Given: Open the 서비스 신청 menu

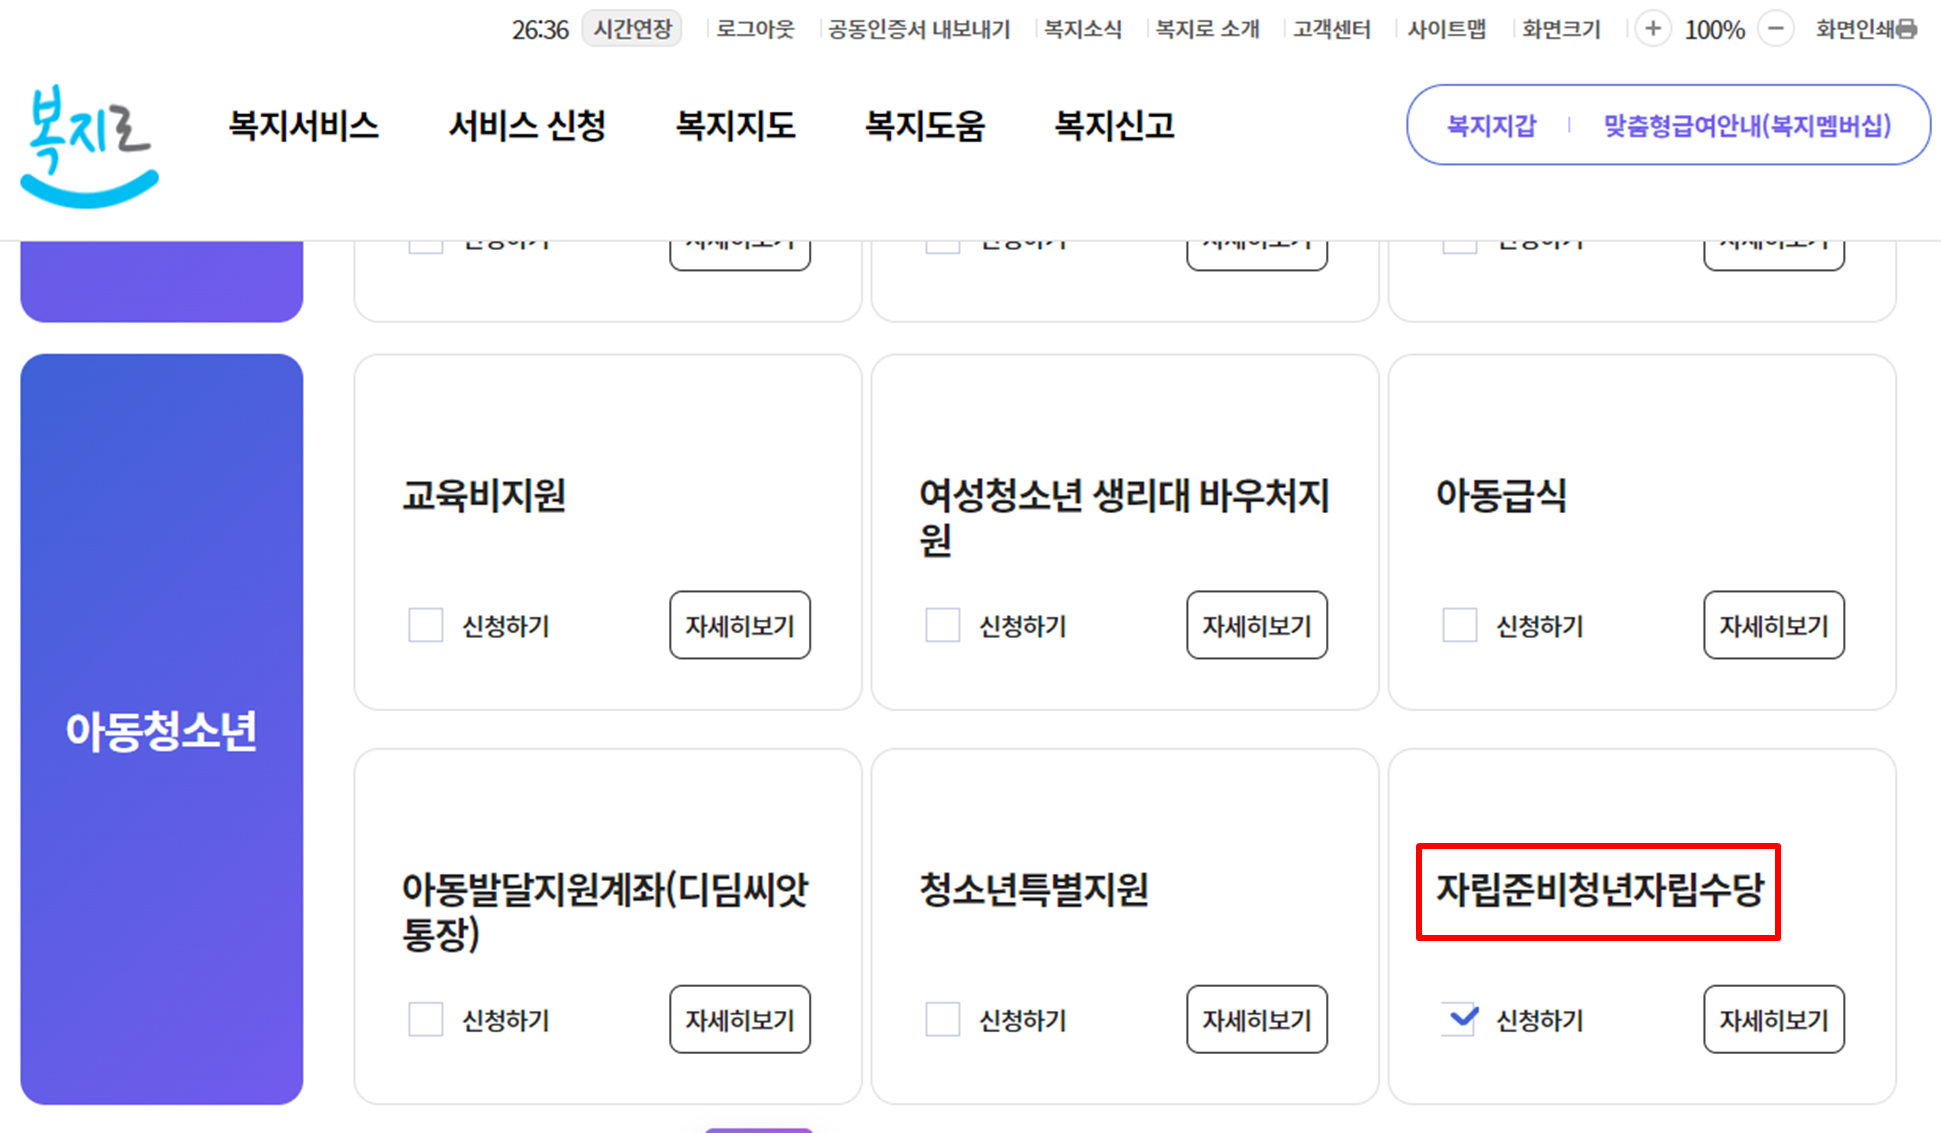Looking at the screenshot, I should point(527,126).
